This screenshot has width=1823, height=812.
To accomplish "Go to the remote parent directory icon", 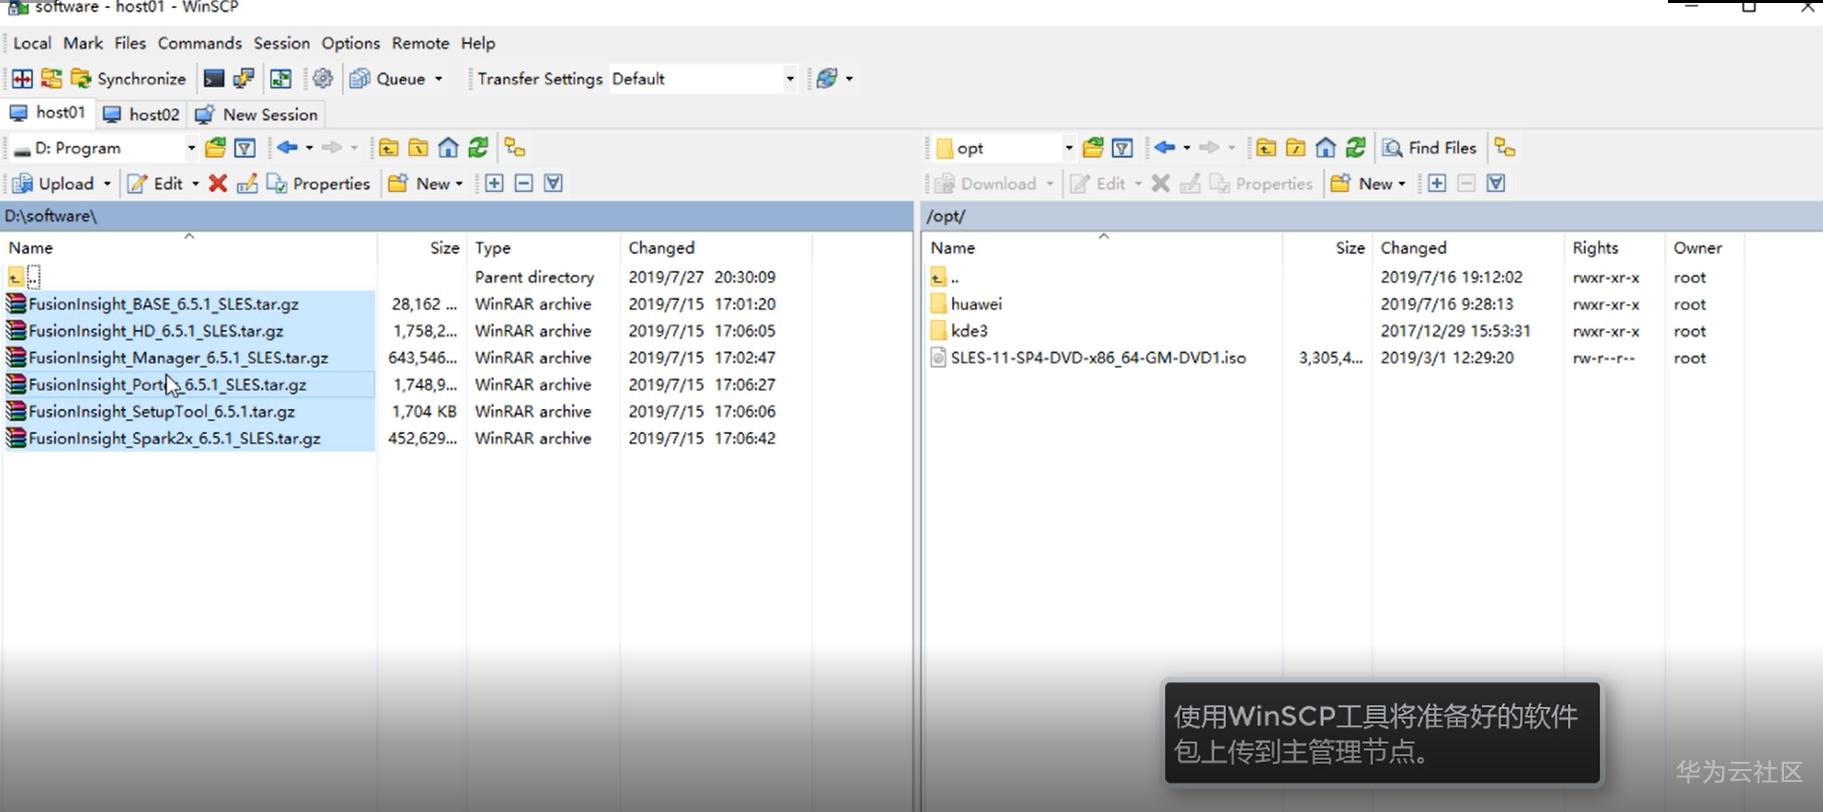I will (x=1266, y=148).
